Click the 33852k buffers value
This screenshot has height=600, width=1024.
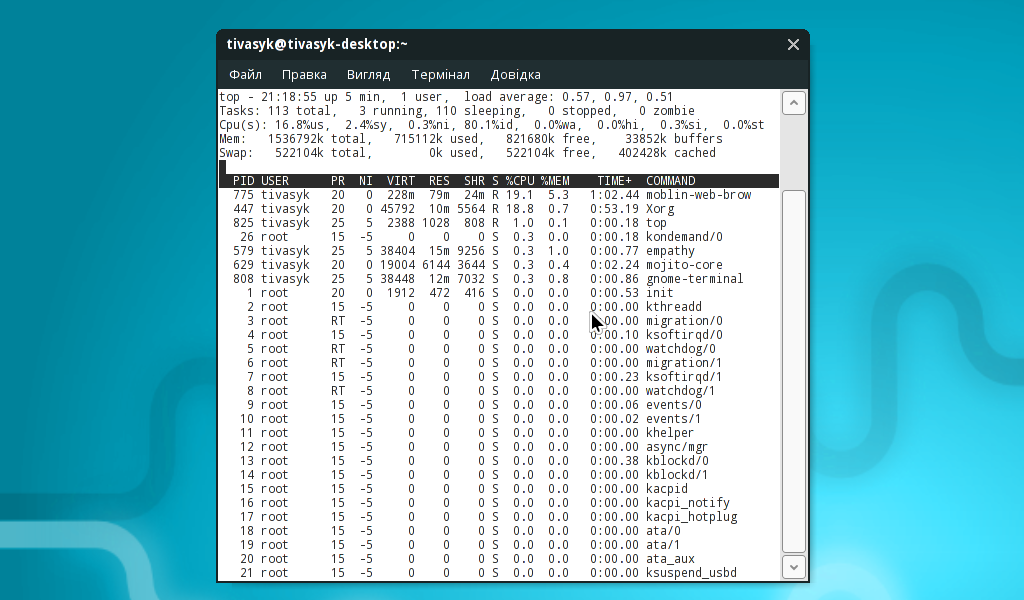(x=674, y=139)
